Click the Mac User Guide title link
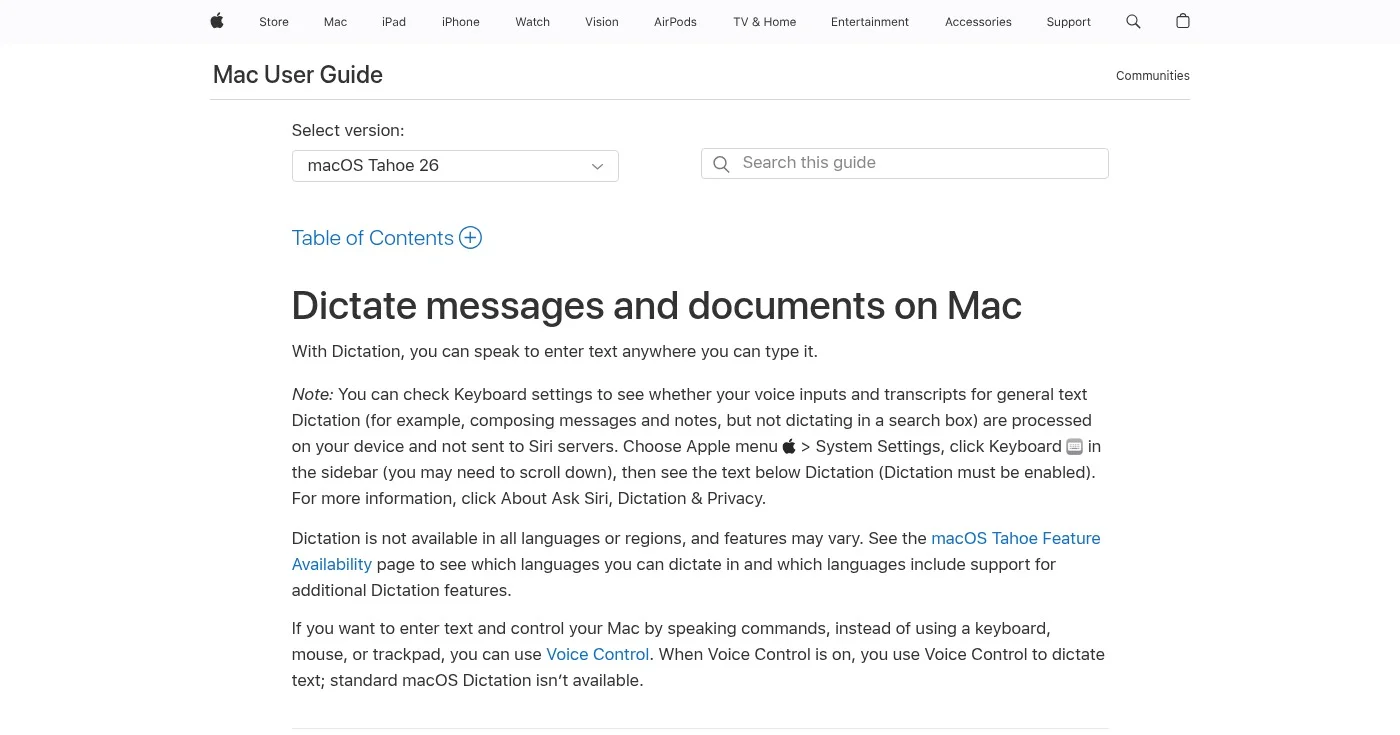Screen dimensions: 1400x735 point(298,75)
